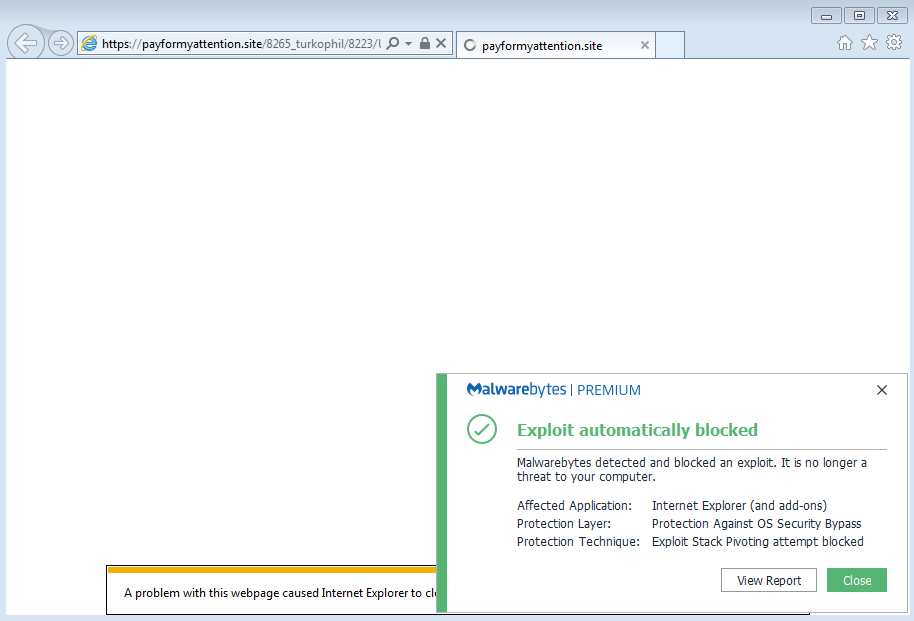
Task: Restore down the Internet Explorer window
Action: pos(859,16)
